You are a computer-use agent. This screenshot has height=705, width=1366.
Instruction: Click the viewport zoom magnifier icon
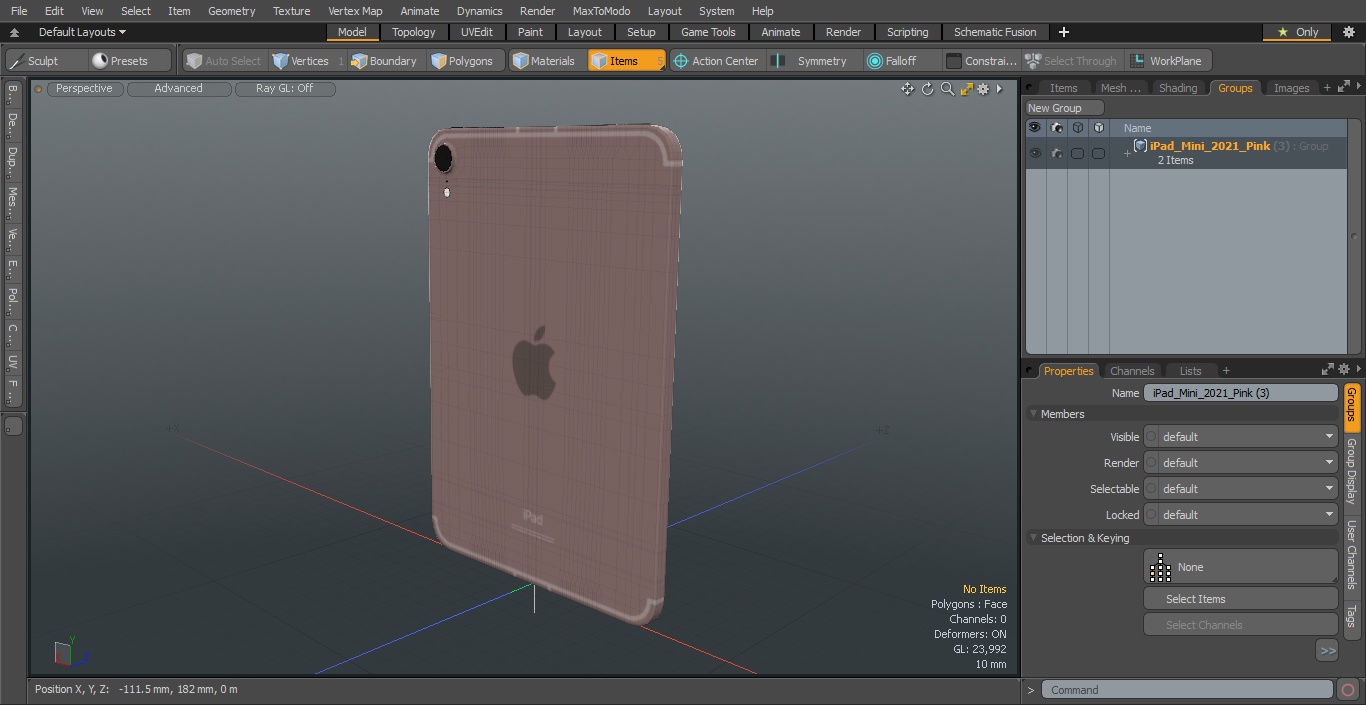coord(947,89)
